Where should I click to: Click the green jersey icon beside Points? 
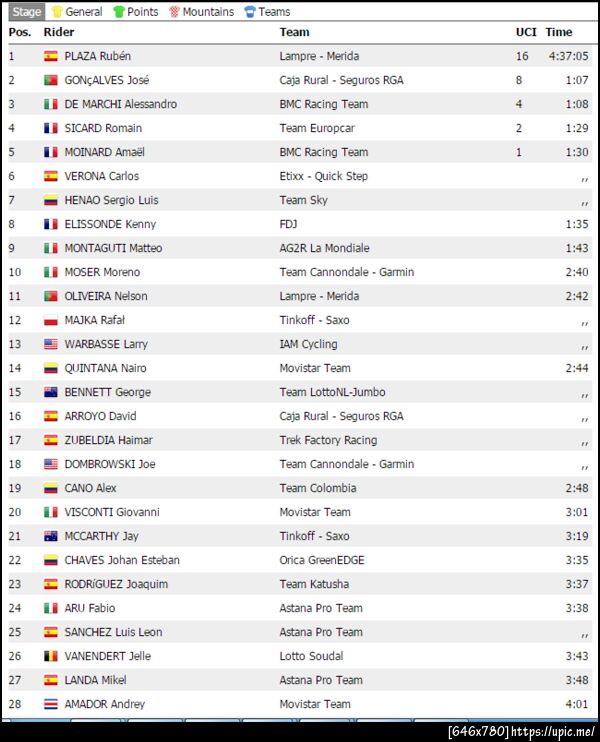coord(119,12)
